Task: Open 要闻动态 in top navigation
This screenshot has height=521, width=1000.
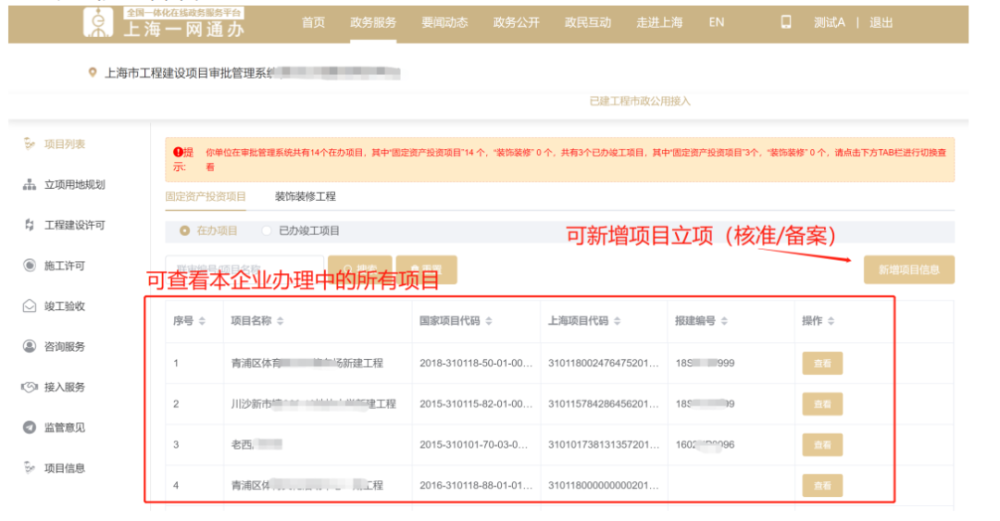Action: click(x=445, y=22)
